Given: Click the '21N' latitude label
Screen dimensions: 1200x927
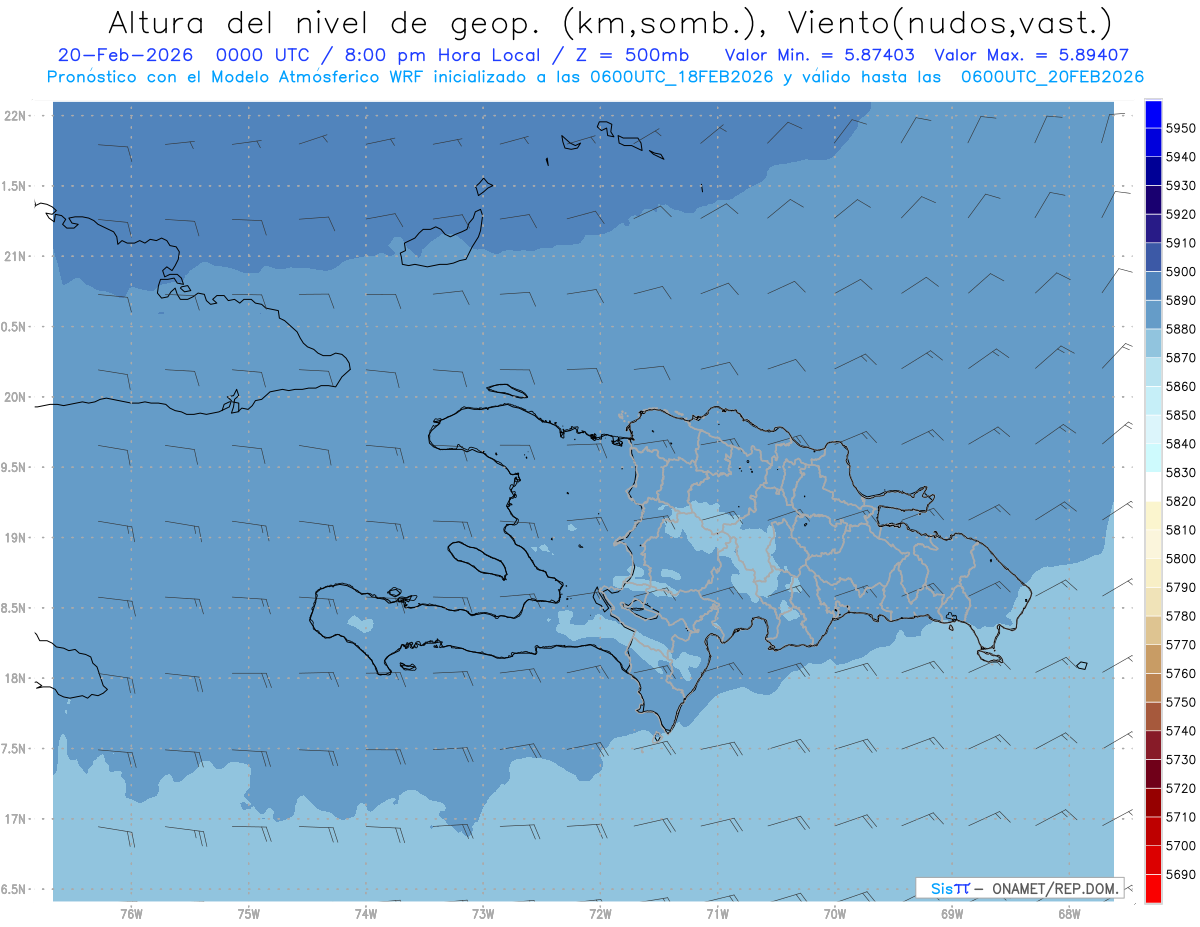Looking at the screenshot, I should (17, 257).
